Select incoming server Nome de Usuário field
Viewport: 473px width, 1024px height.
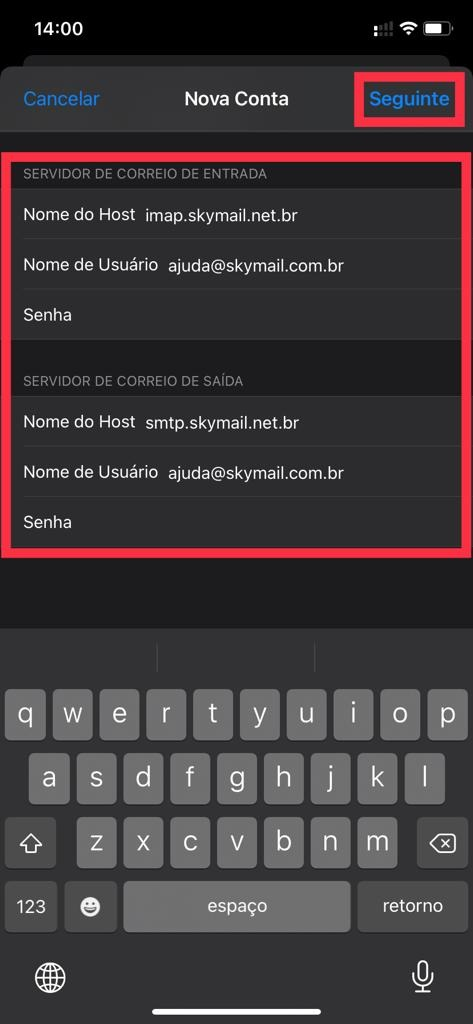coord(236,264)
